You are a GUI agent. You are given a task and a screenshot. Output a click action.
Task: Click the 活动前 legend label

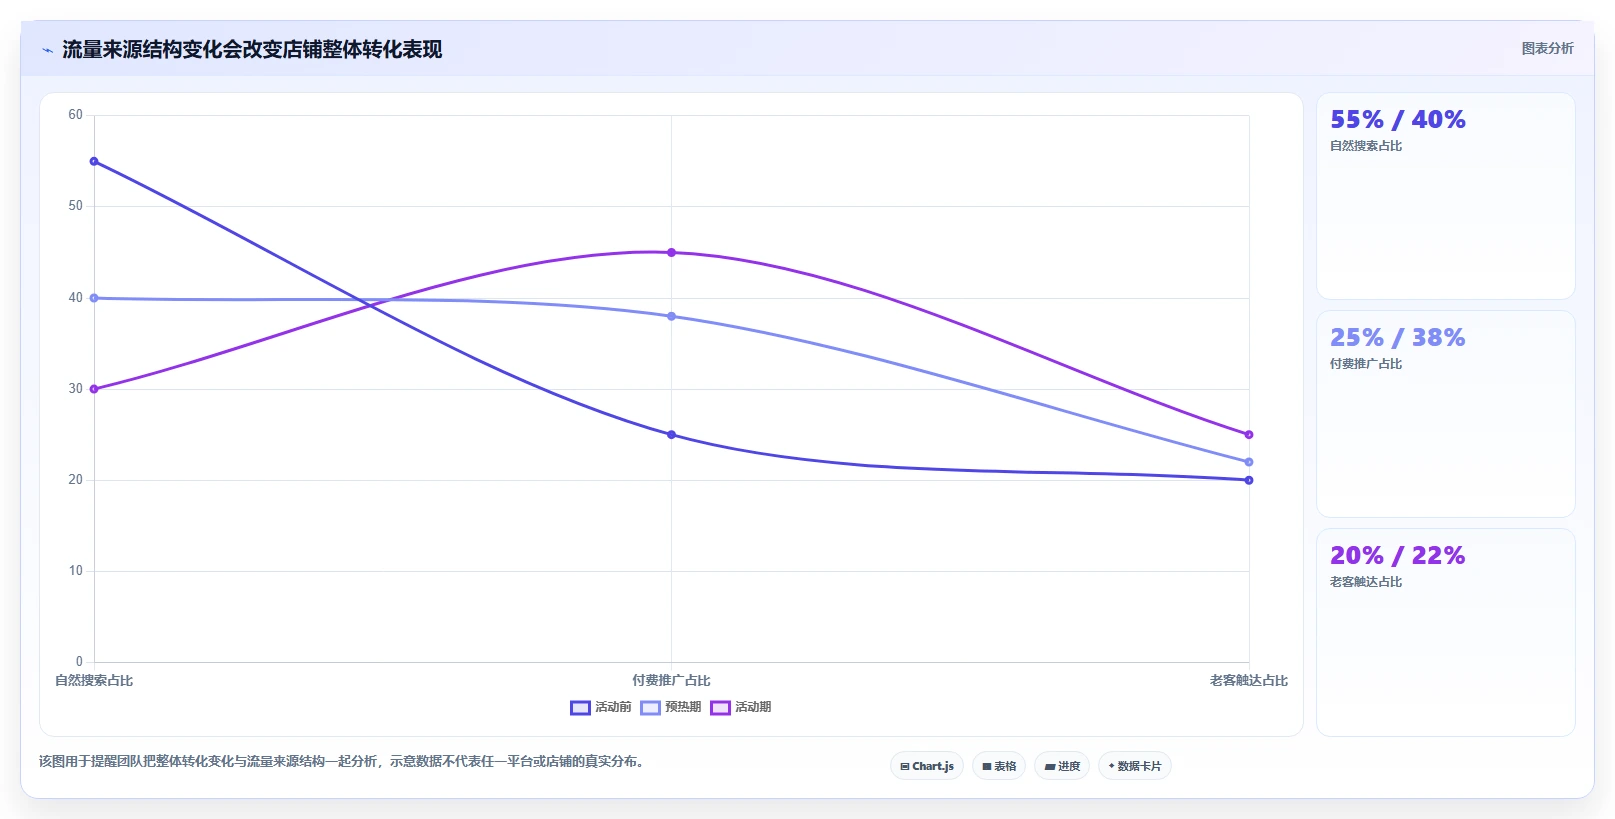pos(613,707)
